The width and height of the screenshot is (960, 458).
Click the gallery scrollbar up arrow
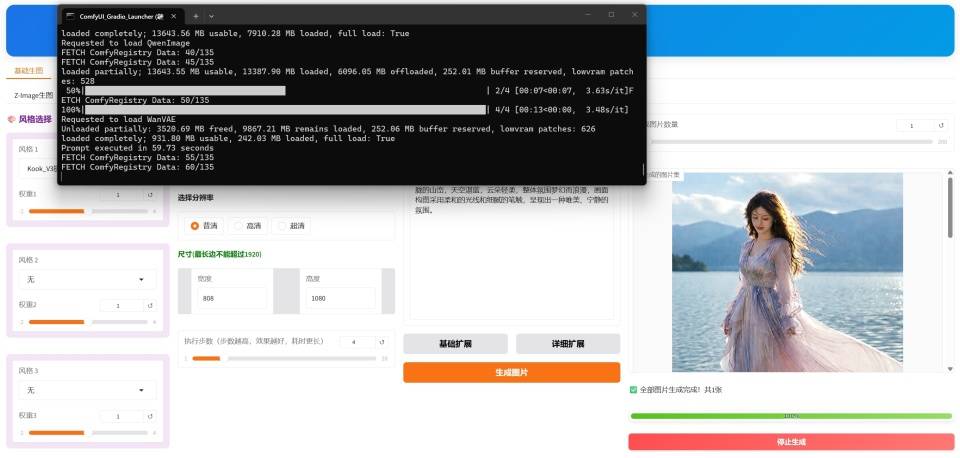click(950, 175)
